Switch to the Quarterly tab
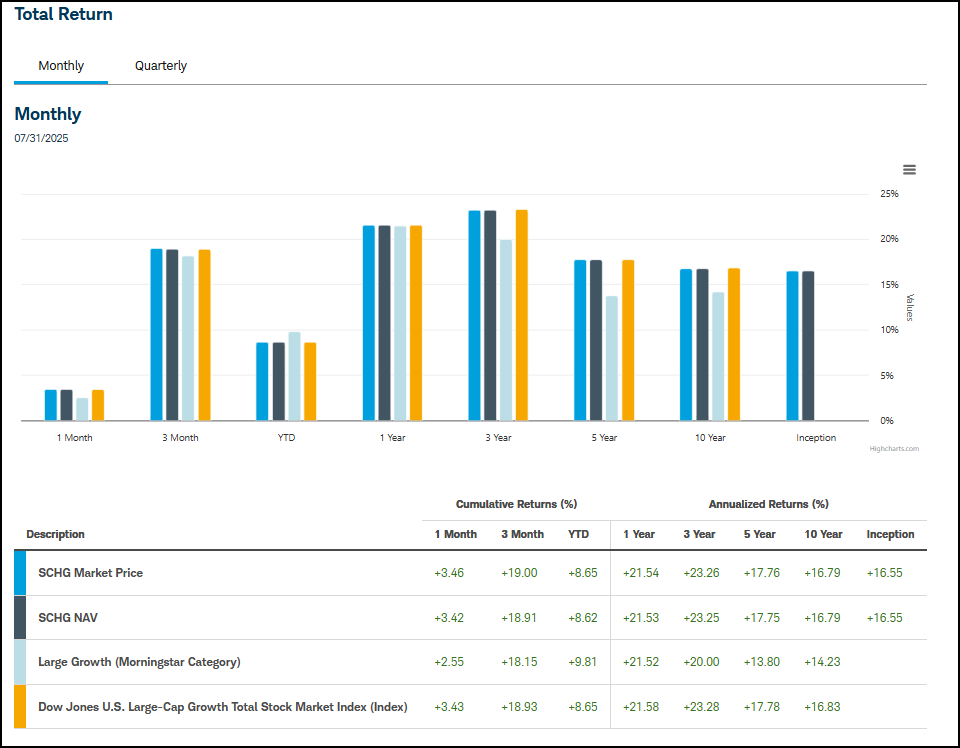Image resolution: width=960 pixels, height=748 pixels. click(160, 65)
